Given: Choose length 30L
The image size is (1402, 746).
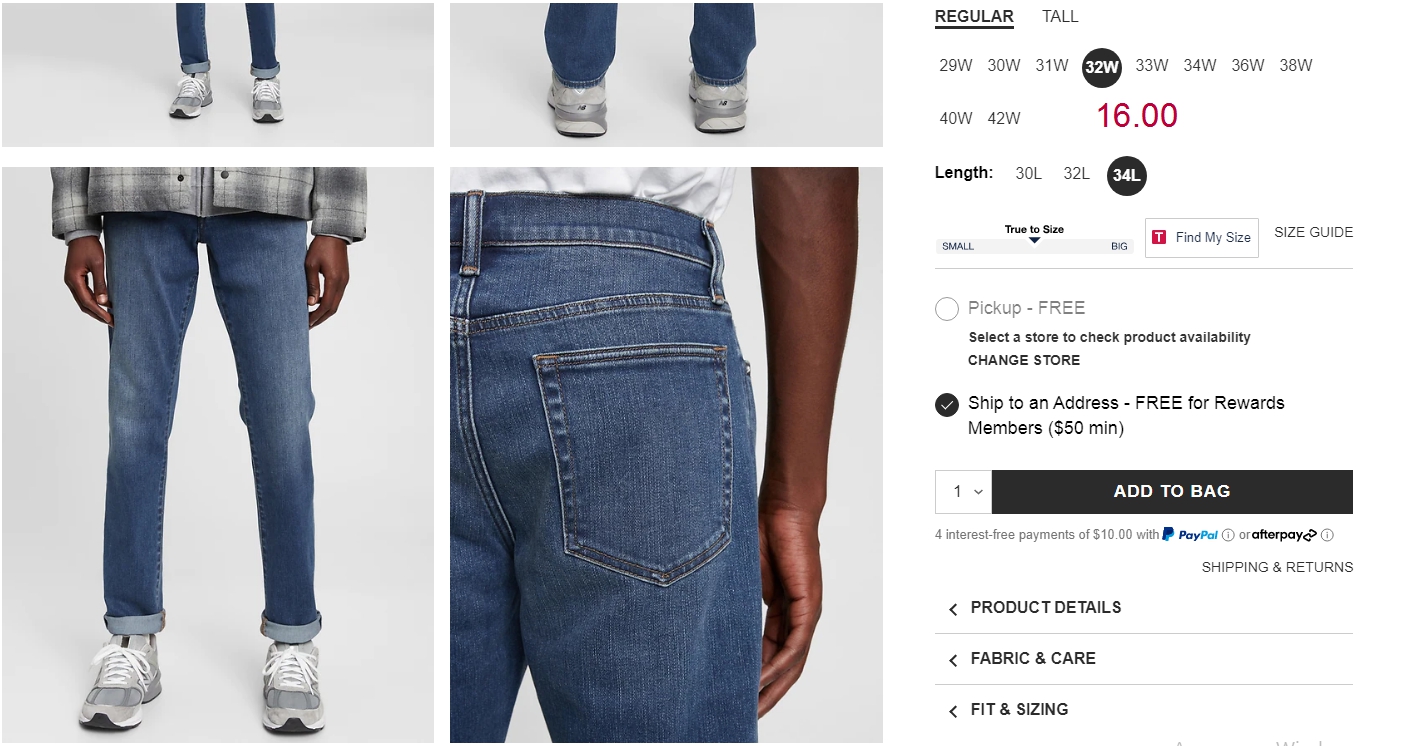Looking at the screenshot, I should point(1028,174).
